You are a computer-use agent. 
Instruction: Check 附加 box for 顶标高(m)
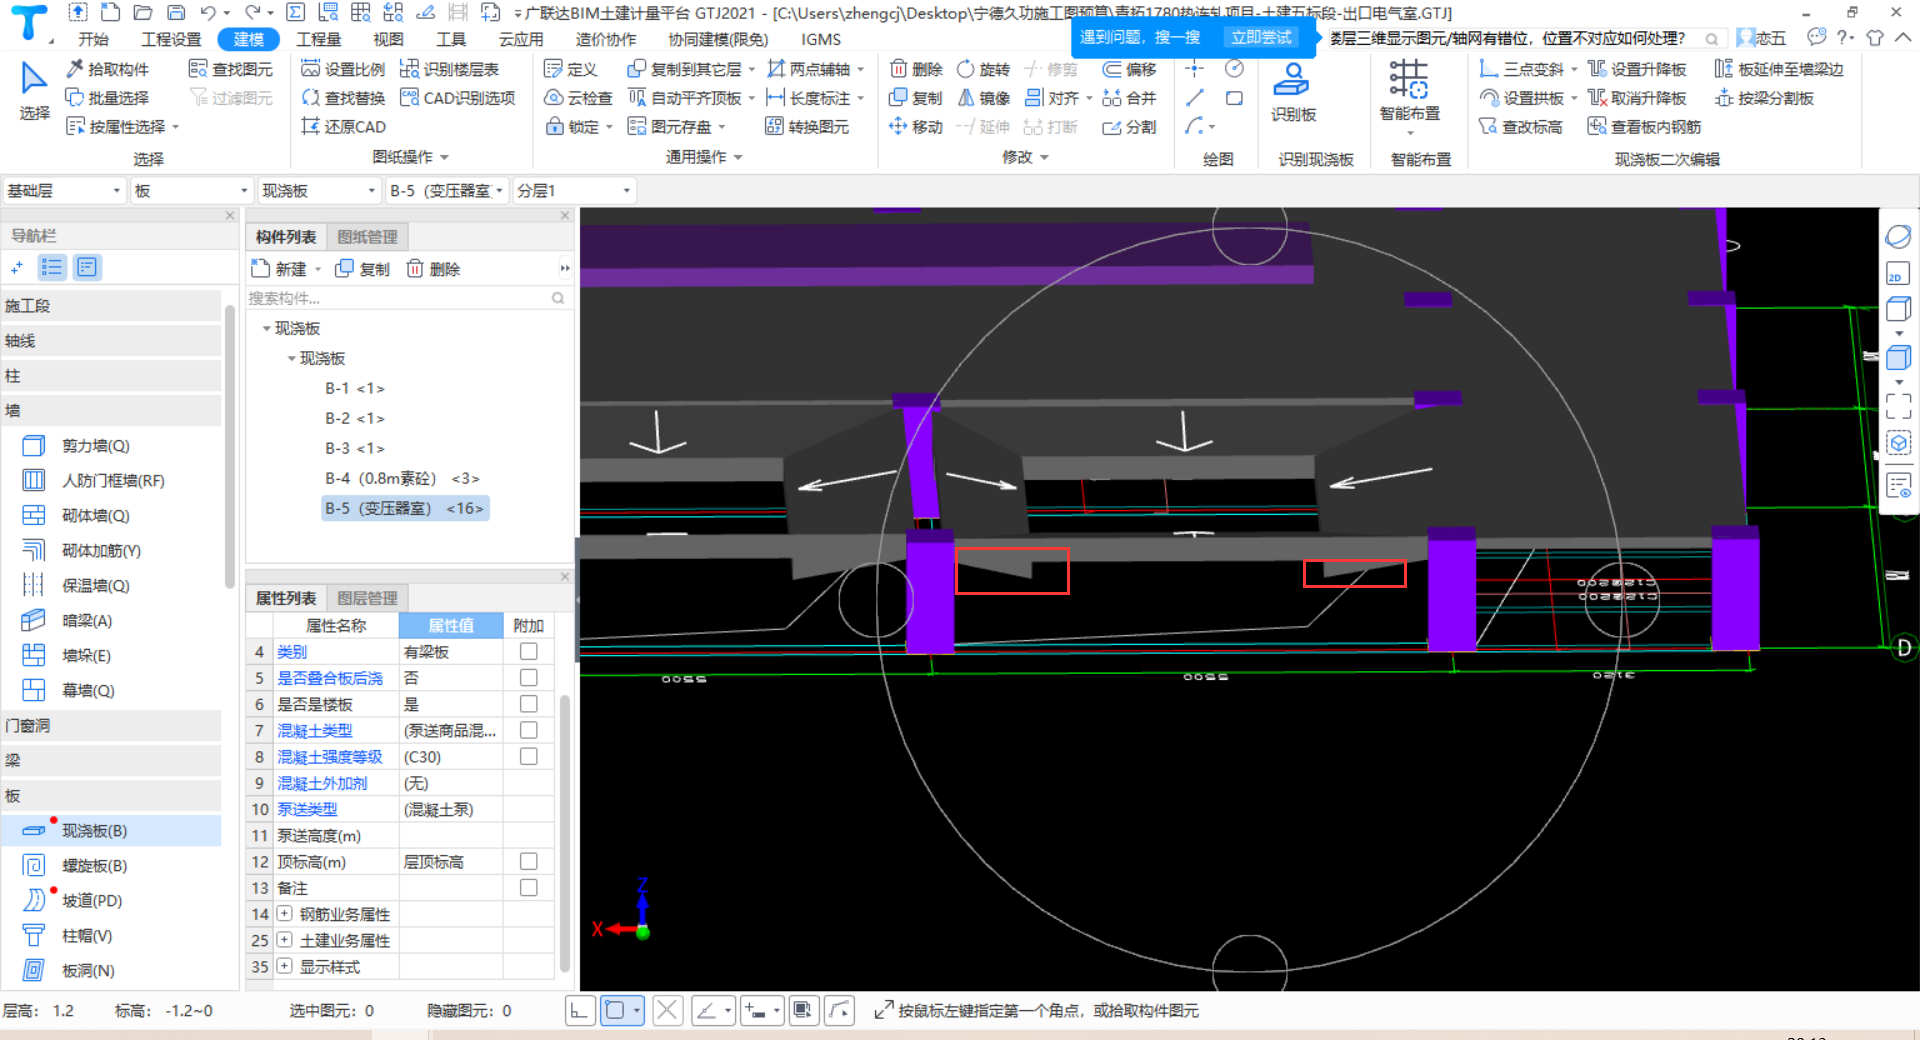(x=529, y=861)
